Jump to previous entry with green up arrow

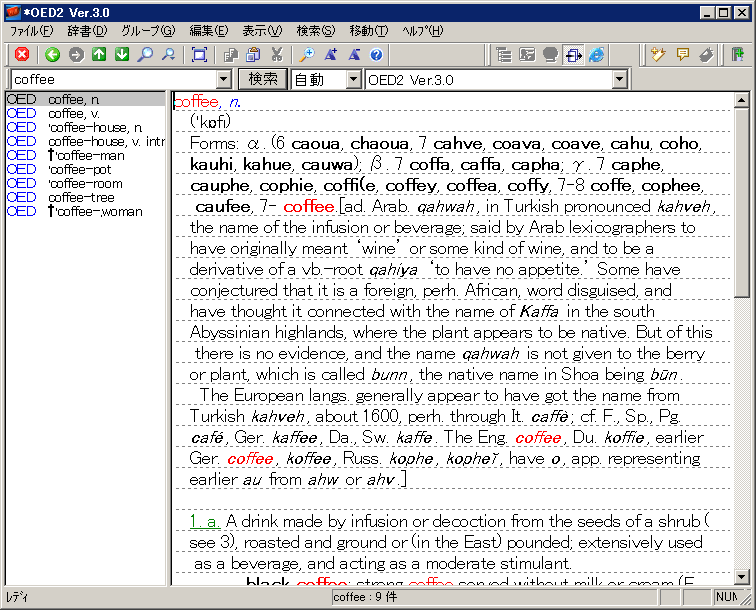[x=99, y=54]
